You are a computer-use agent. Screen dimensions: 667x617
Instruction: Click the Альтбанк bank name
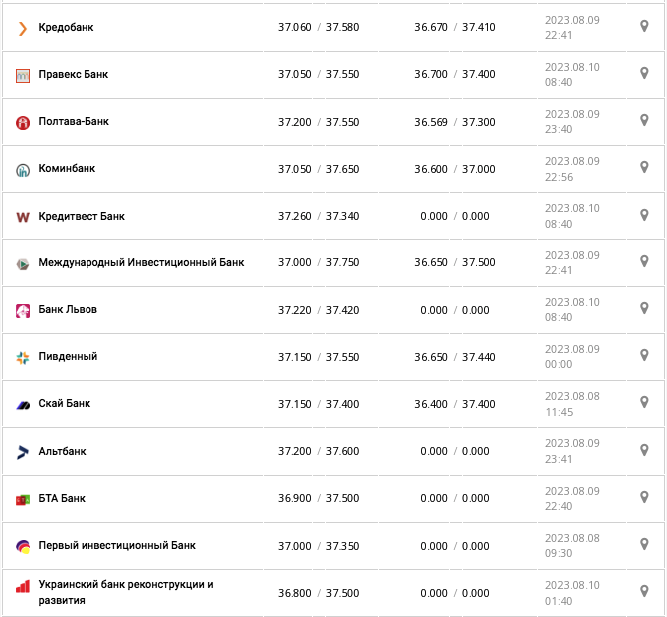pyautogui.click(x=62, y=451)
